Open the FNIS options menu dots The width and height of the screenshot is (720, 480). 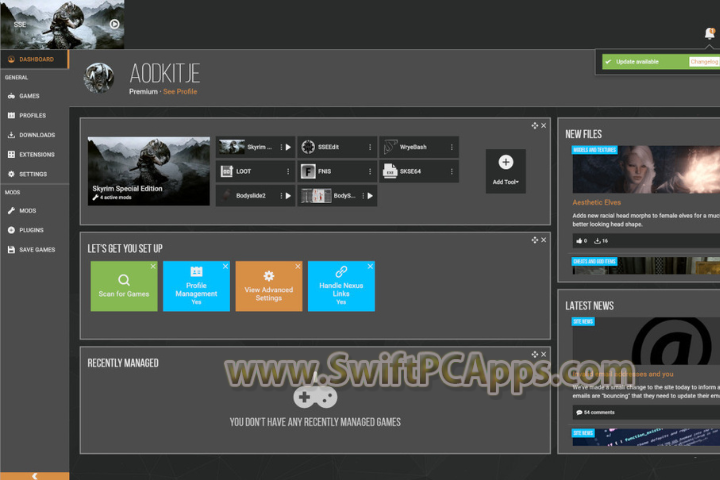[370, 171]
